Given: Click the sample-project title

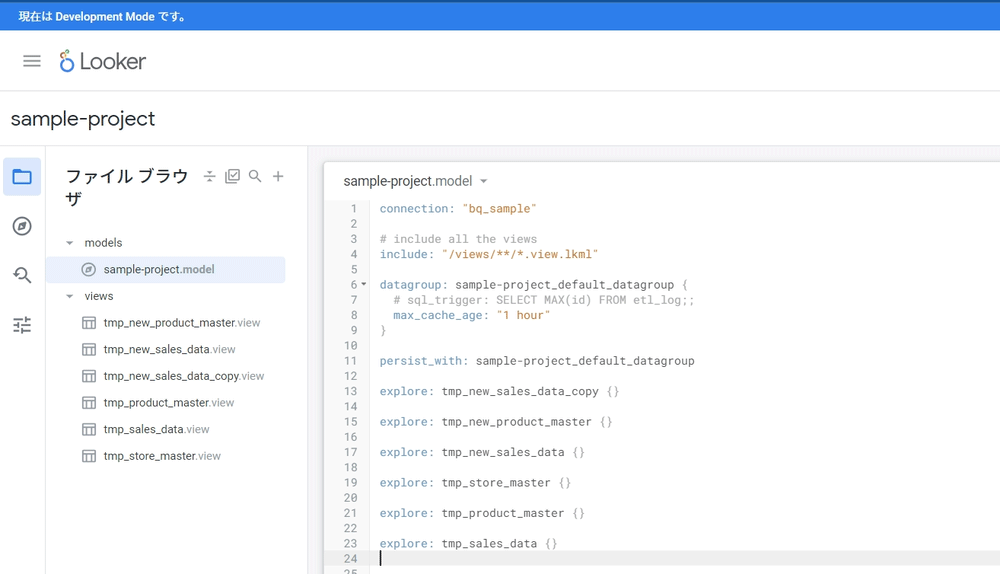Looking at the screenshot, I should [x=83, y=119].
